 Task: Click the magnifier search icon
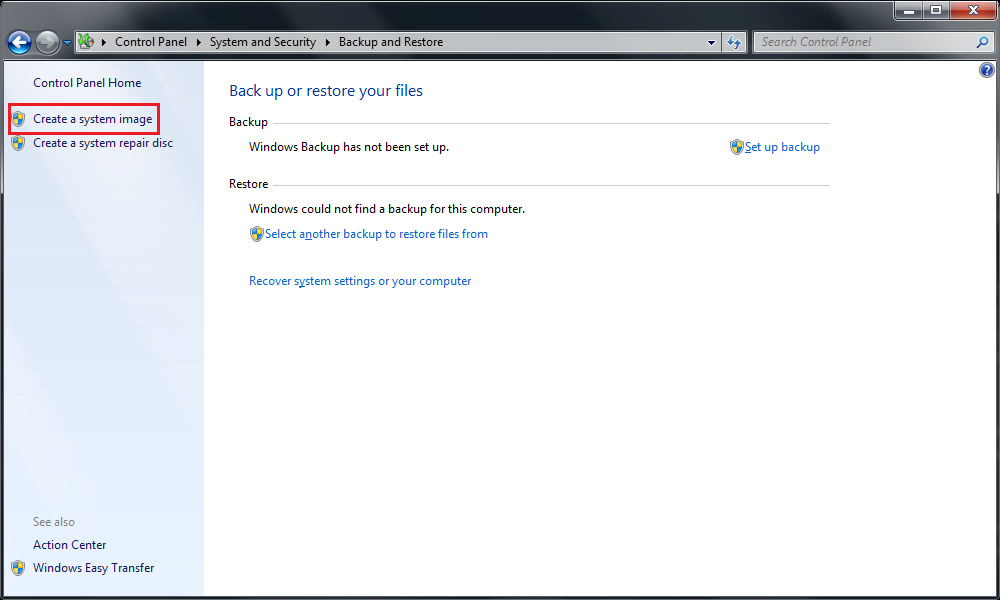tap(982, 42)
